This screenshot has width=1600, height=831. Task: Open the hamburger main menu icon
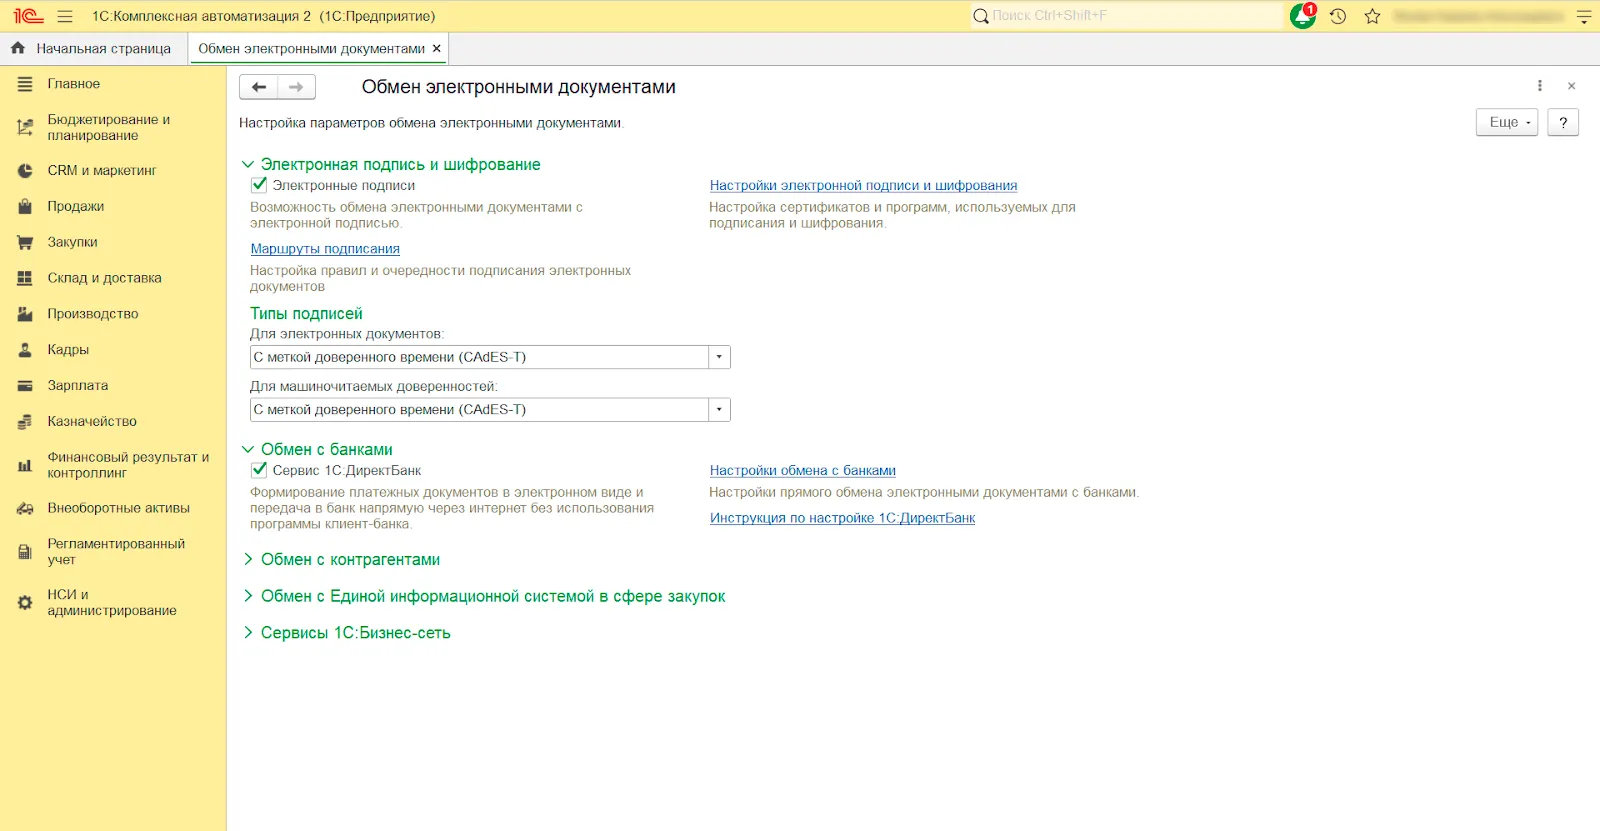tap(65, 16)
